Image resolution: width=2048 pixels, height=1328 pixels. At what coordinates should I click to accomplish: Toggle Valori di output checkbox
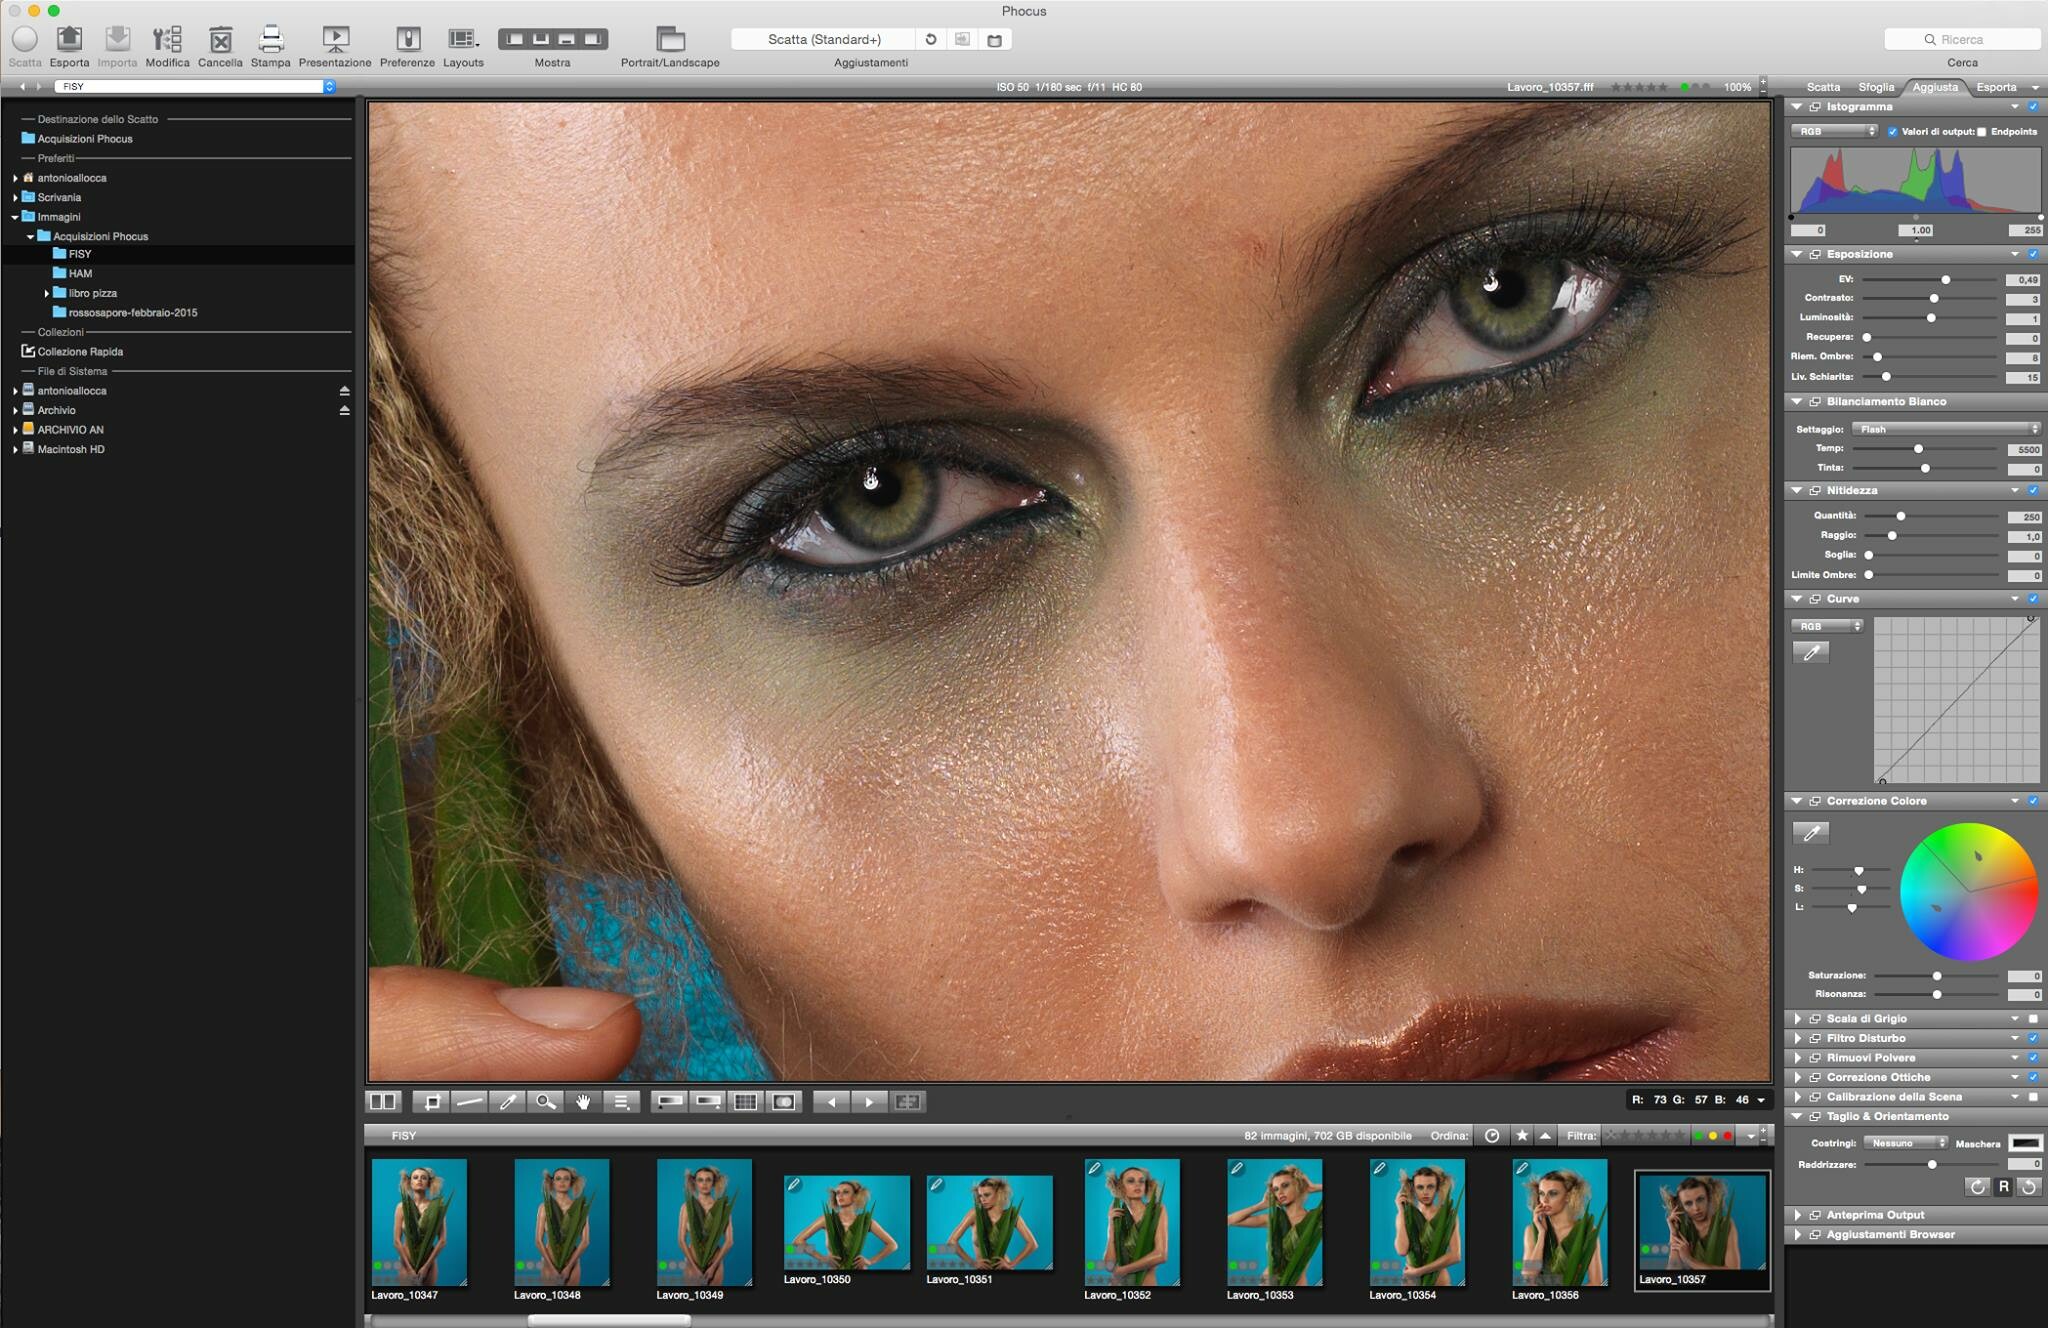click(x=1892, y=132)
